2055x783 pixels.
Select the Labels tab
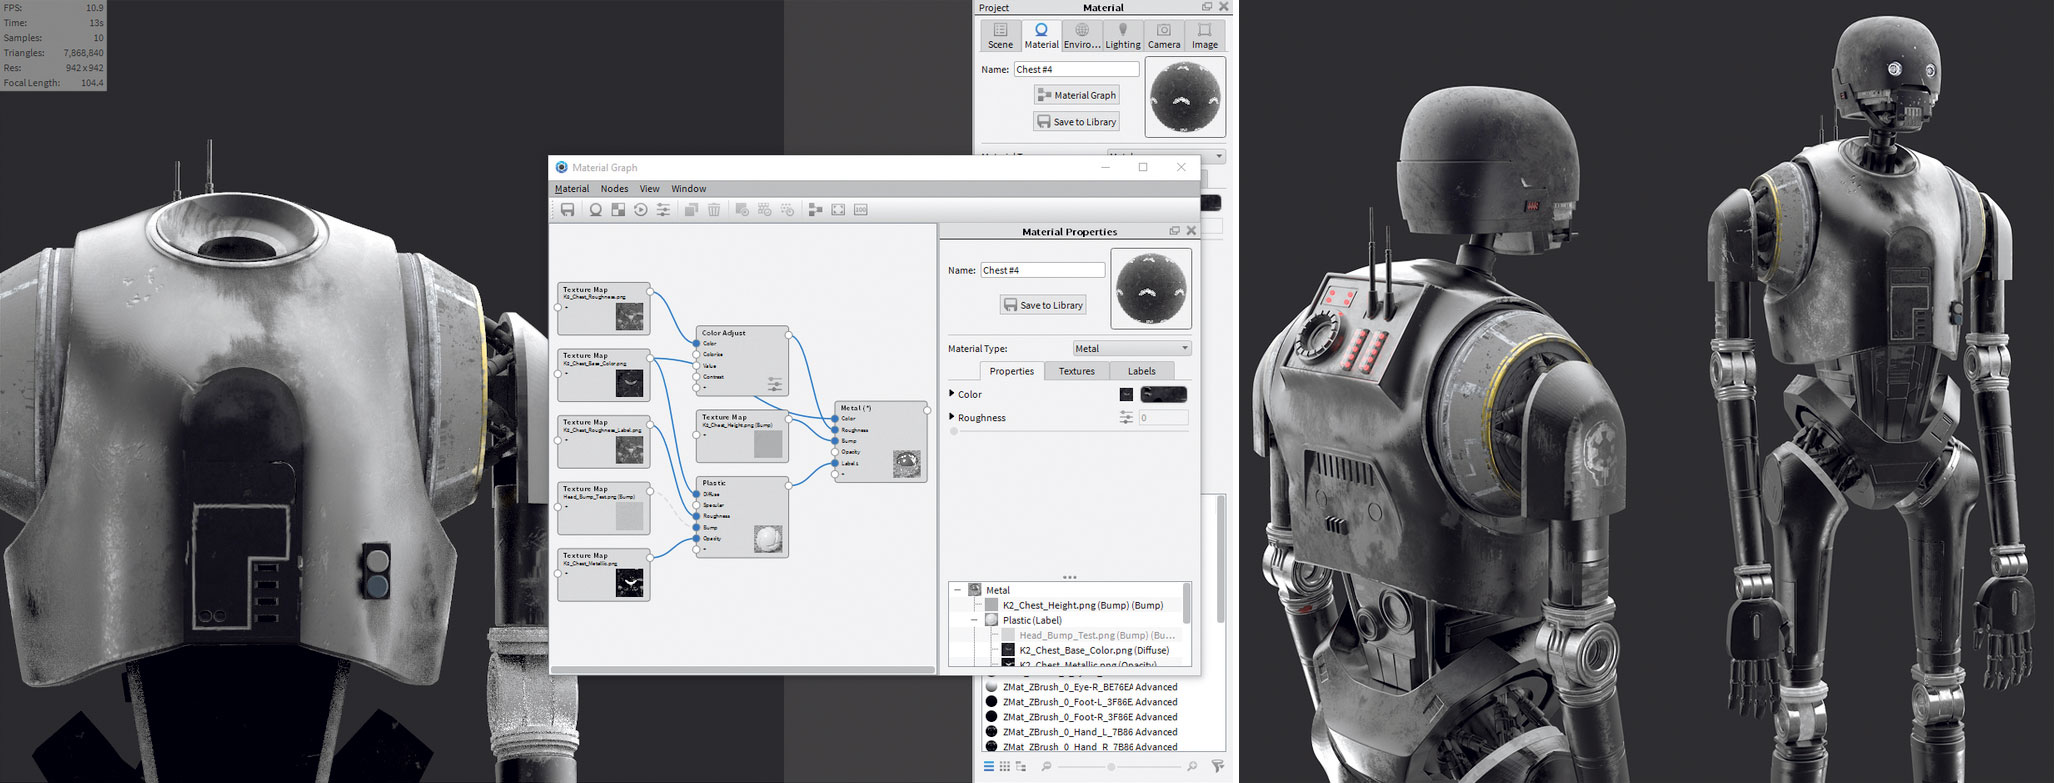[x=1142, y=371]
